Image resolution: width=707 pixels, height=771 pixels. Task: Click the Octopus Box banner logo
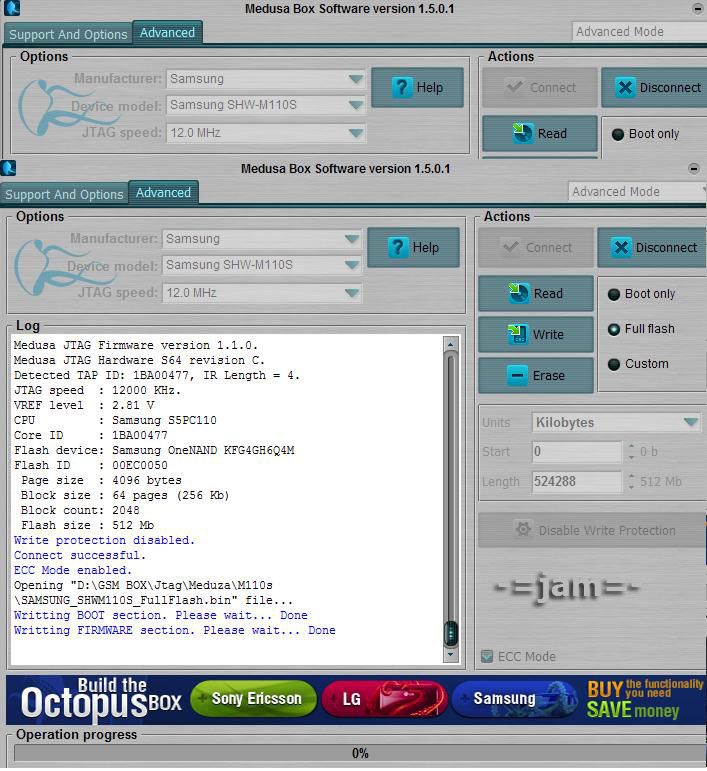[101, 699]
